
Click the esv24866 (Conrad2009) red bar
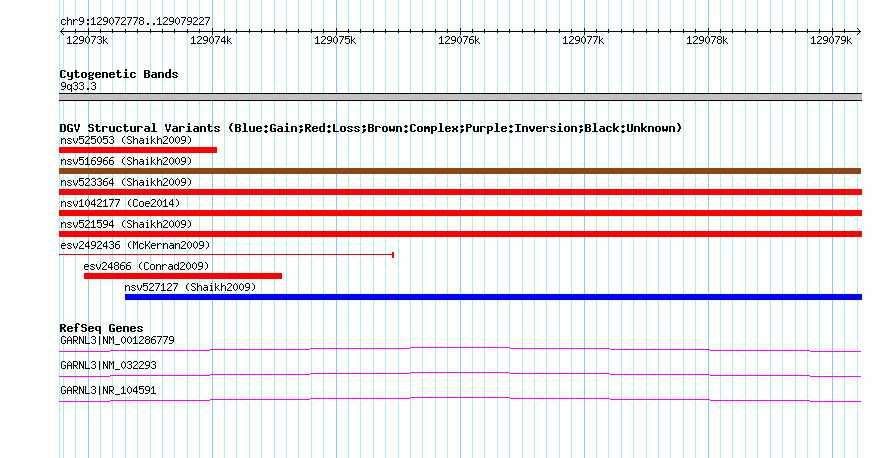tap(183, 276)
